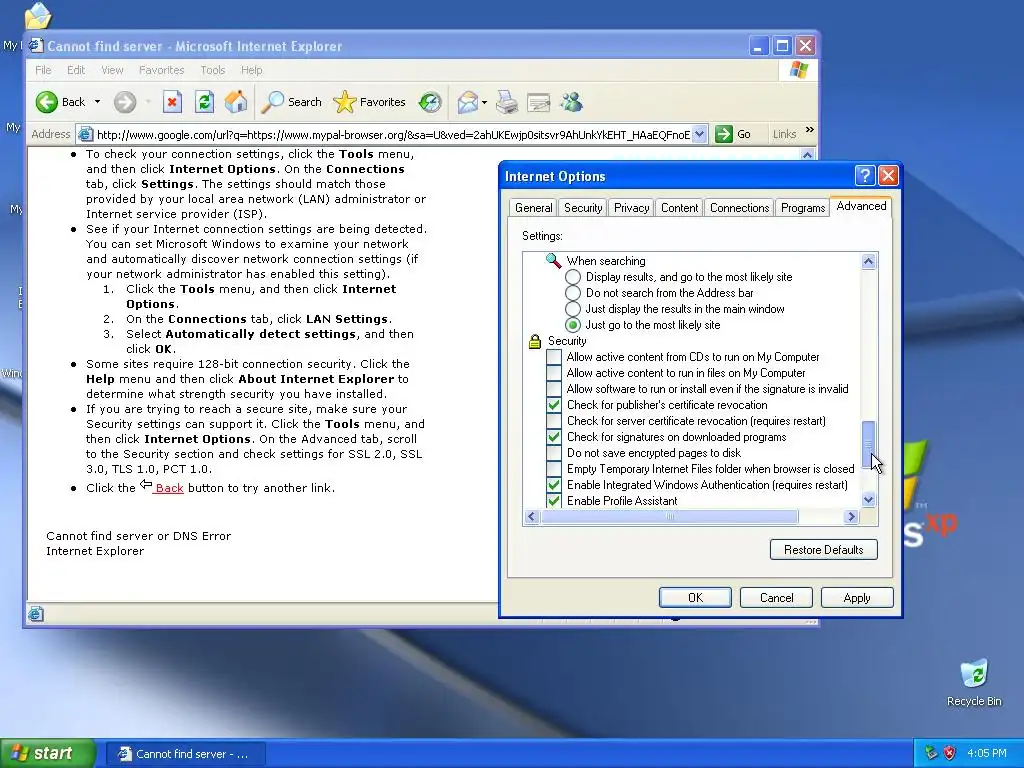Screen dimensions: 1024x768
Task: Open the History icon in toolbar
Action: [430, 102]
